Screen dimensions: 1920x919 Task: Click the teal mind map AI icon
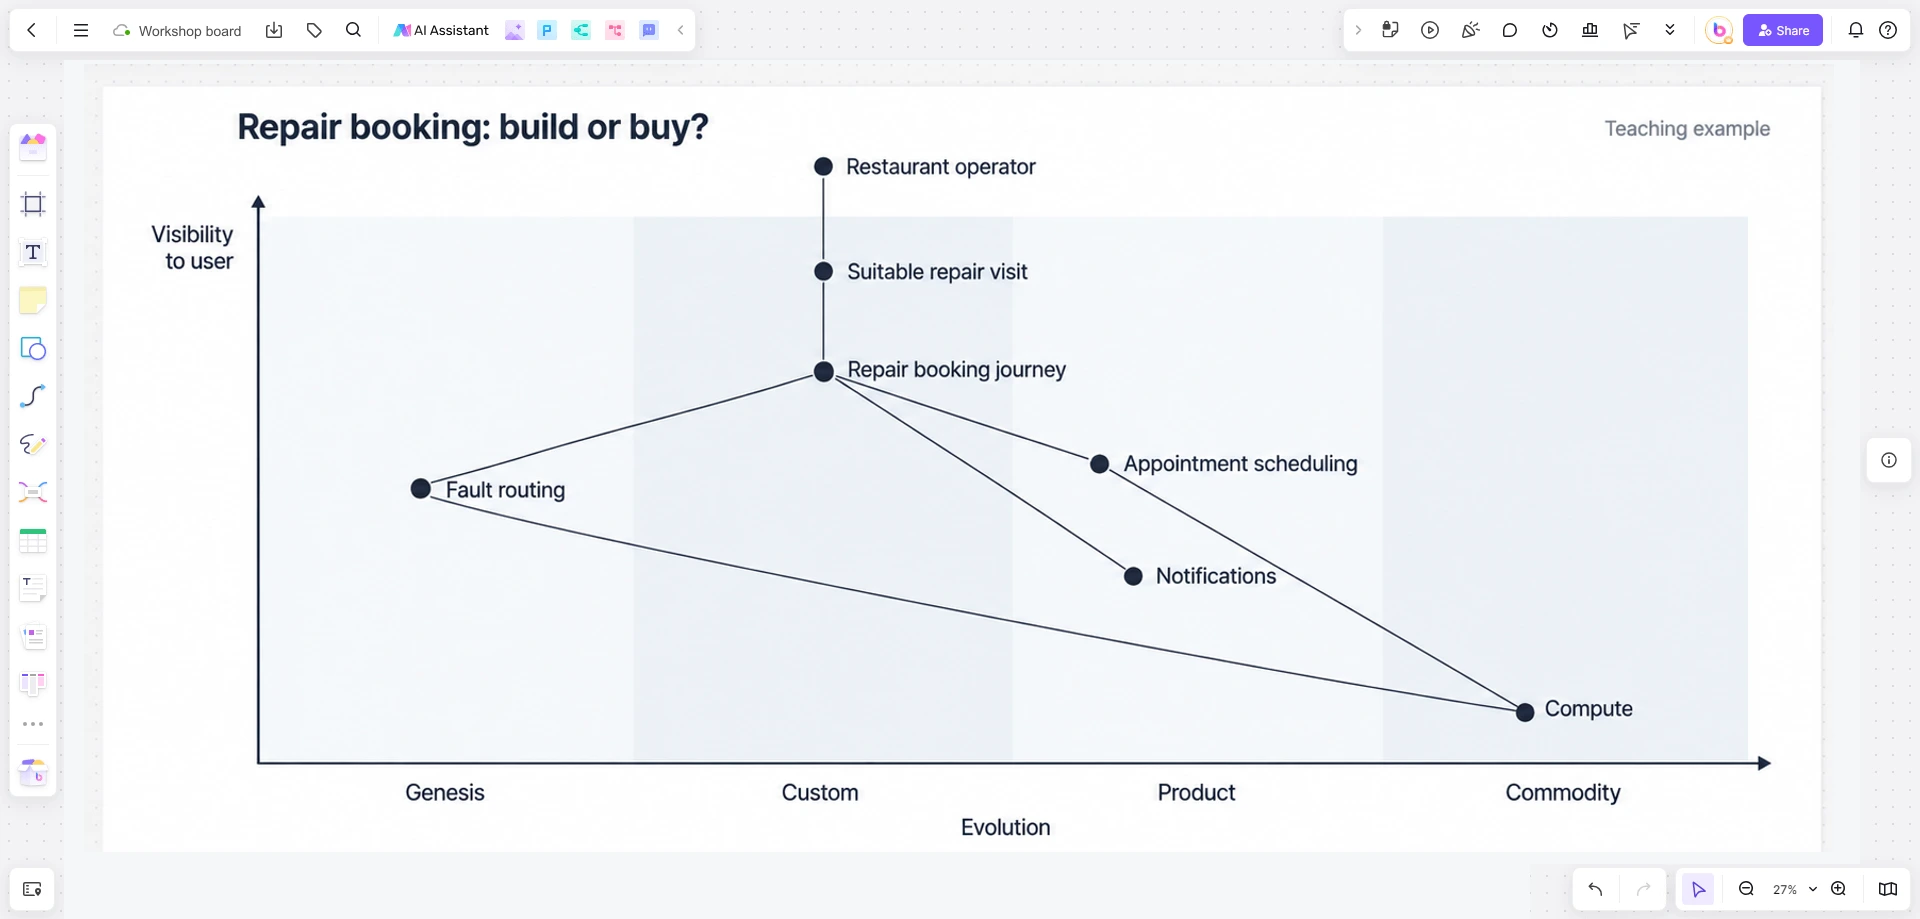coord(581,30)
